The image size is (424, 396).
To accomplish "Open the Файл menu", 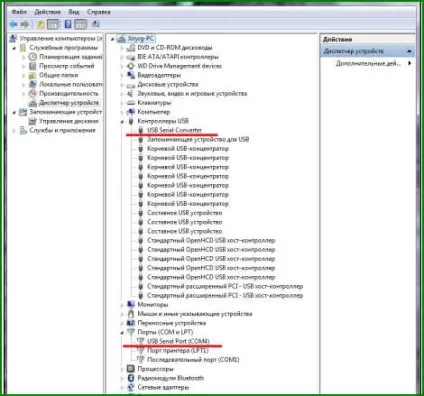I will (19, 12).
